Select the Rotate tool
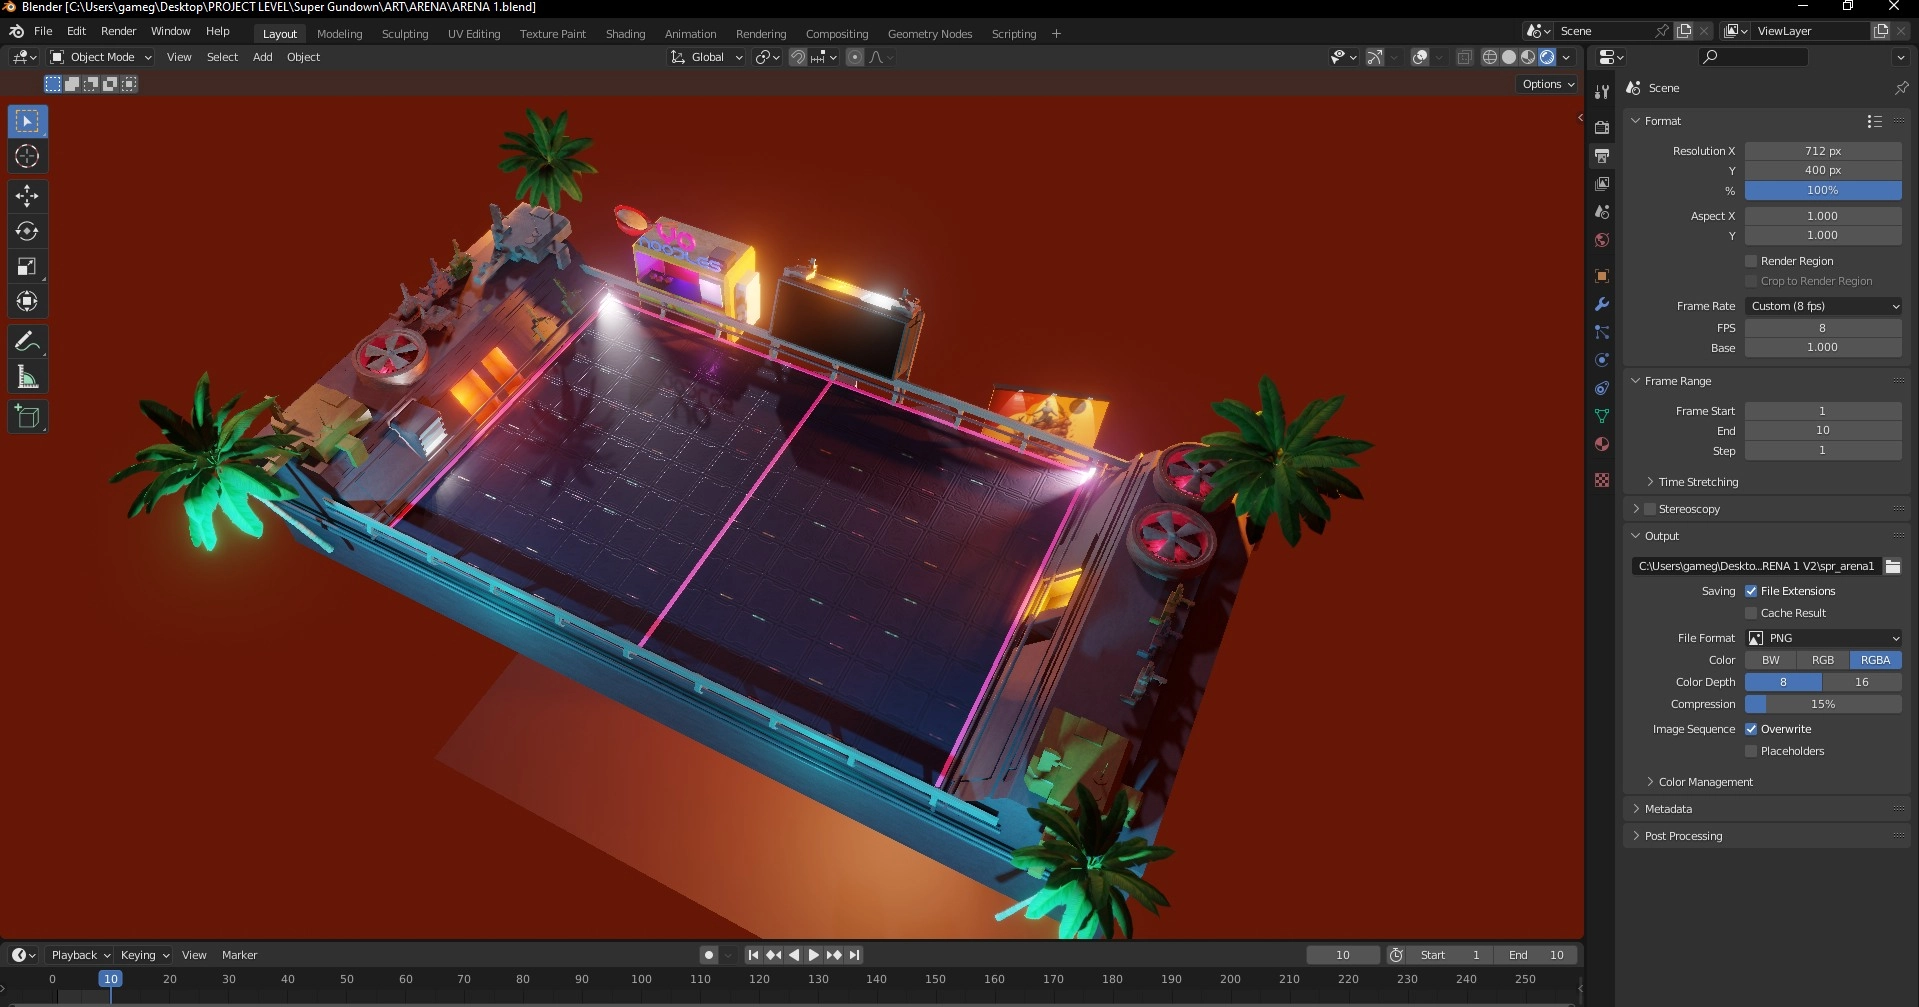Viewport: 1919px width, 1007px height. coord(27,231)
